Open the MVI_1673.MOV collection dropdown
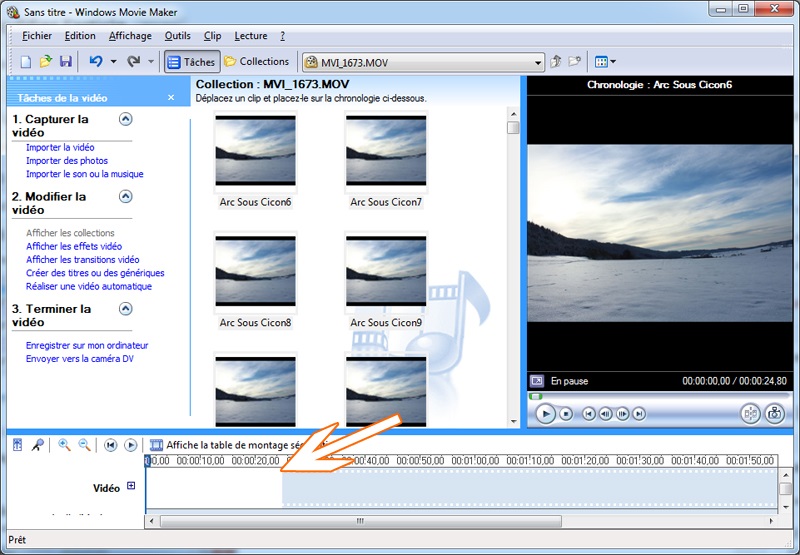 pyautogui.click(x=538, y=62)
